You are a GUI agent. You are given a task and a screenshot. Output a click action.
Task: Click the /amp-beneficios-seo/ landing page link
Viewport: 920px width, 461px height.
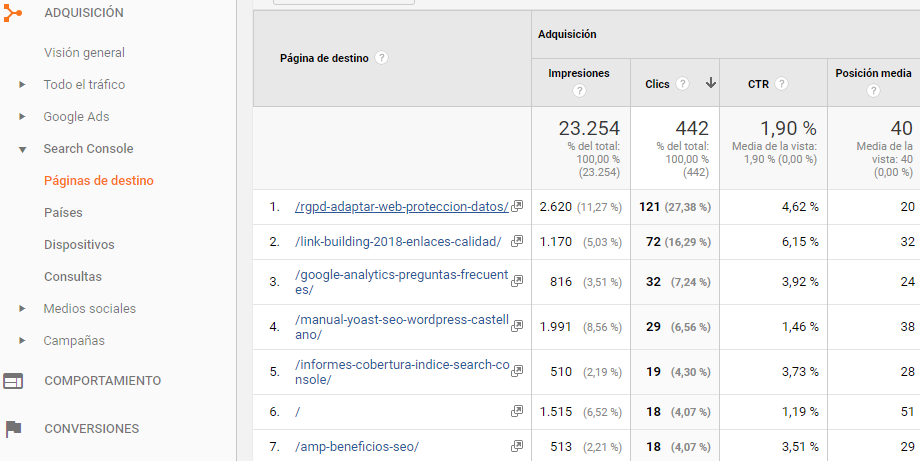click(x=357, y=446)
